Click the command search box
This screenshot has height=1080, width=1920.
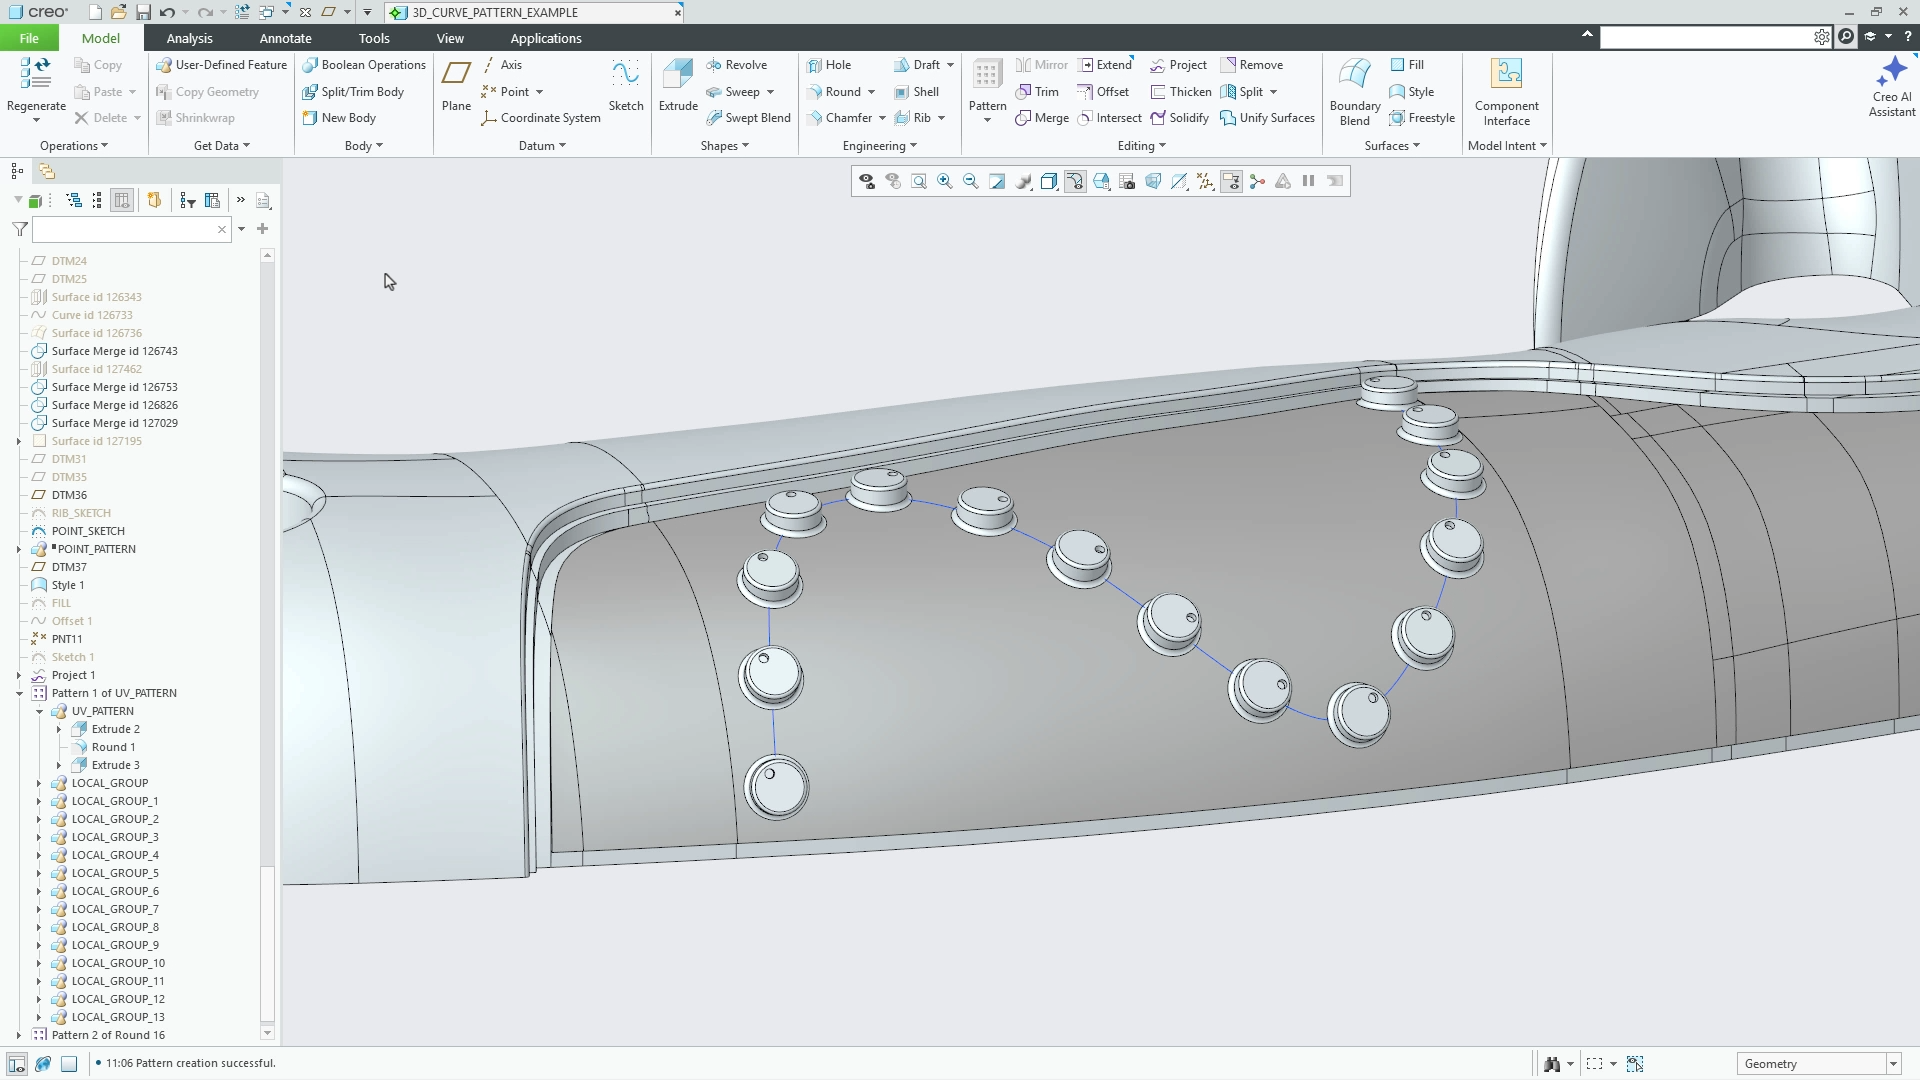coord(1706,37)
